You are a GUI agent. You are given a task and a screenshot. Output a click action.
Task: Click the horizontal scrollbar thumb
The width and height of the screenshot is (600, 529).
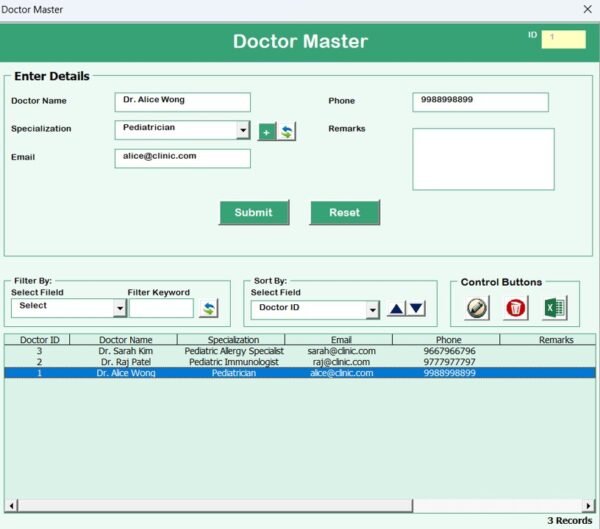point(215,506)
